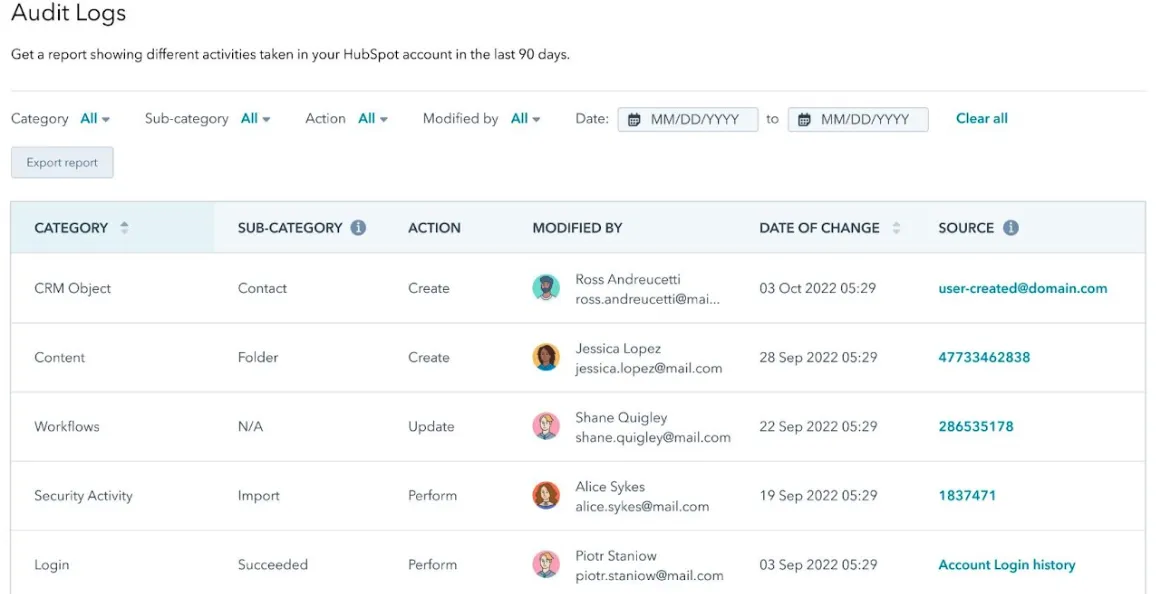
Task: Click the Clear all link
Action: [x=981, y=119]
